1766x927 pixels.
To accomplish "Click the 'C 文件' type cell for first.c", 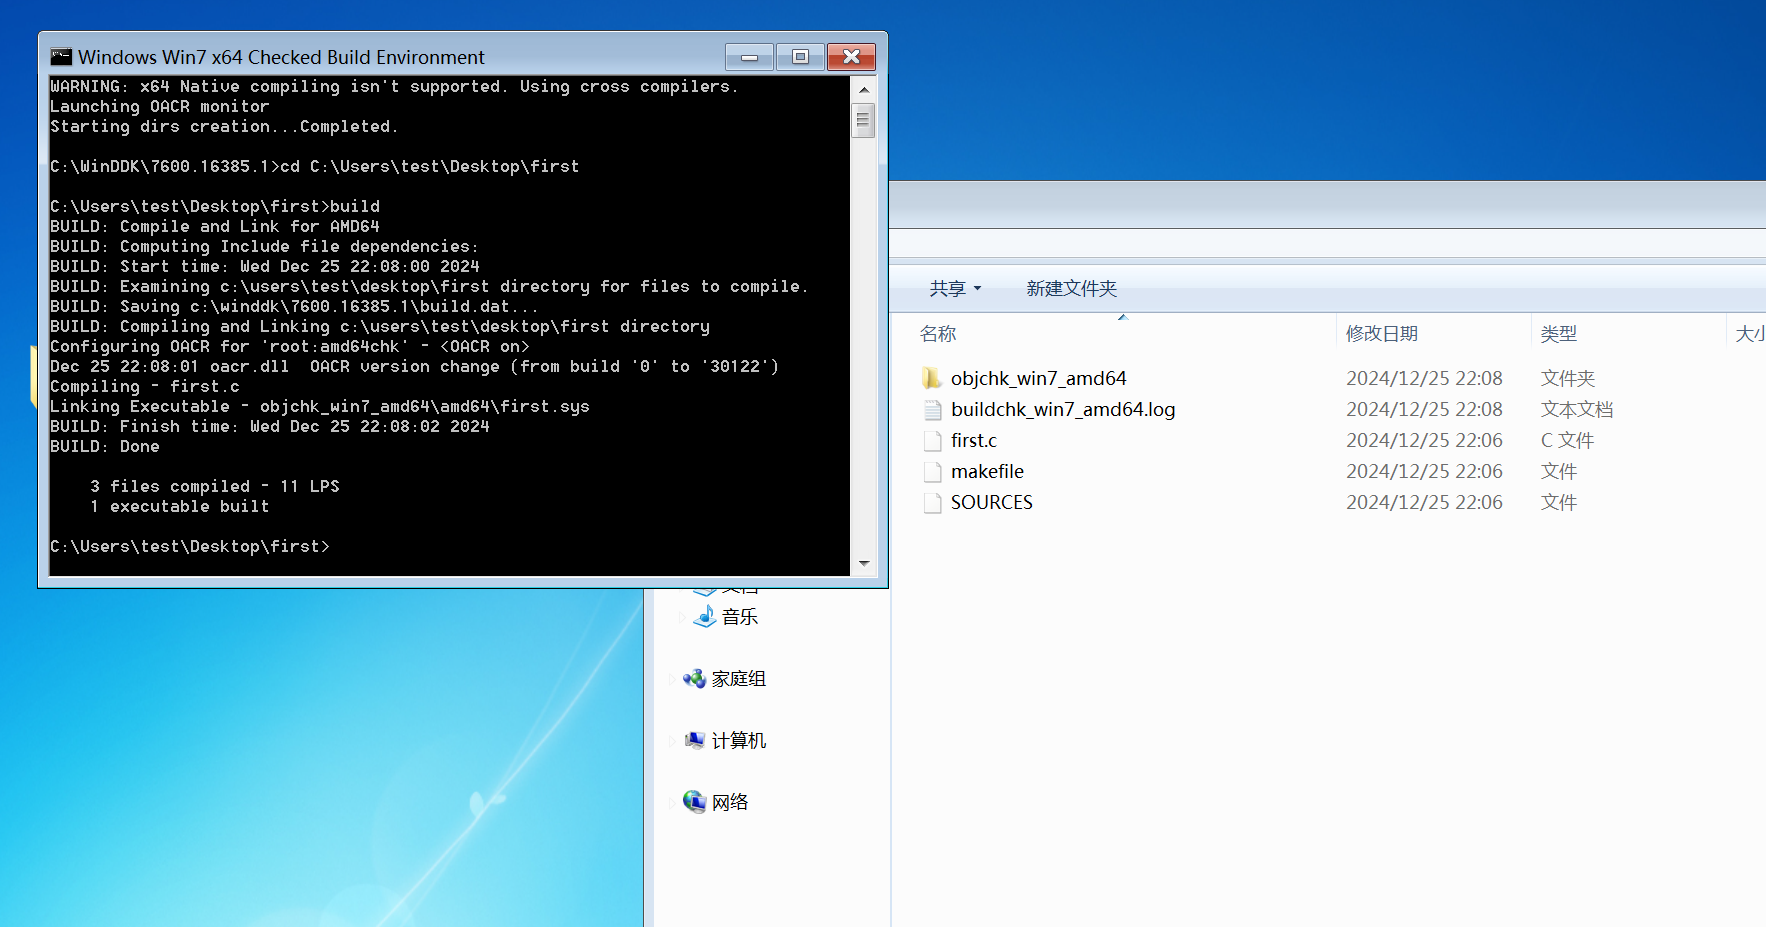I will coord(1567,440).
